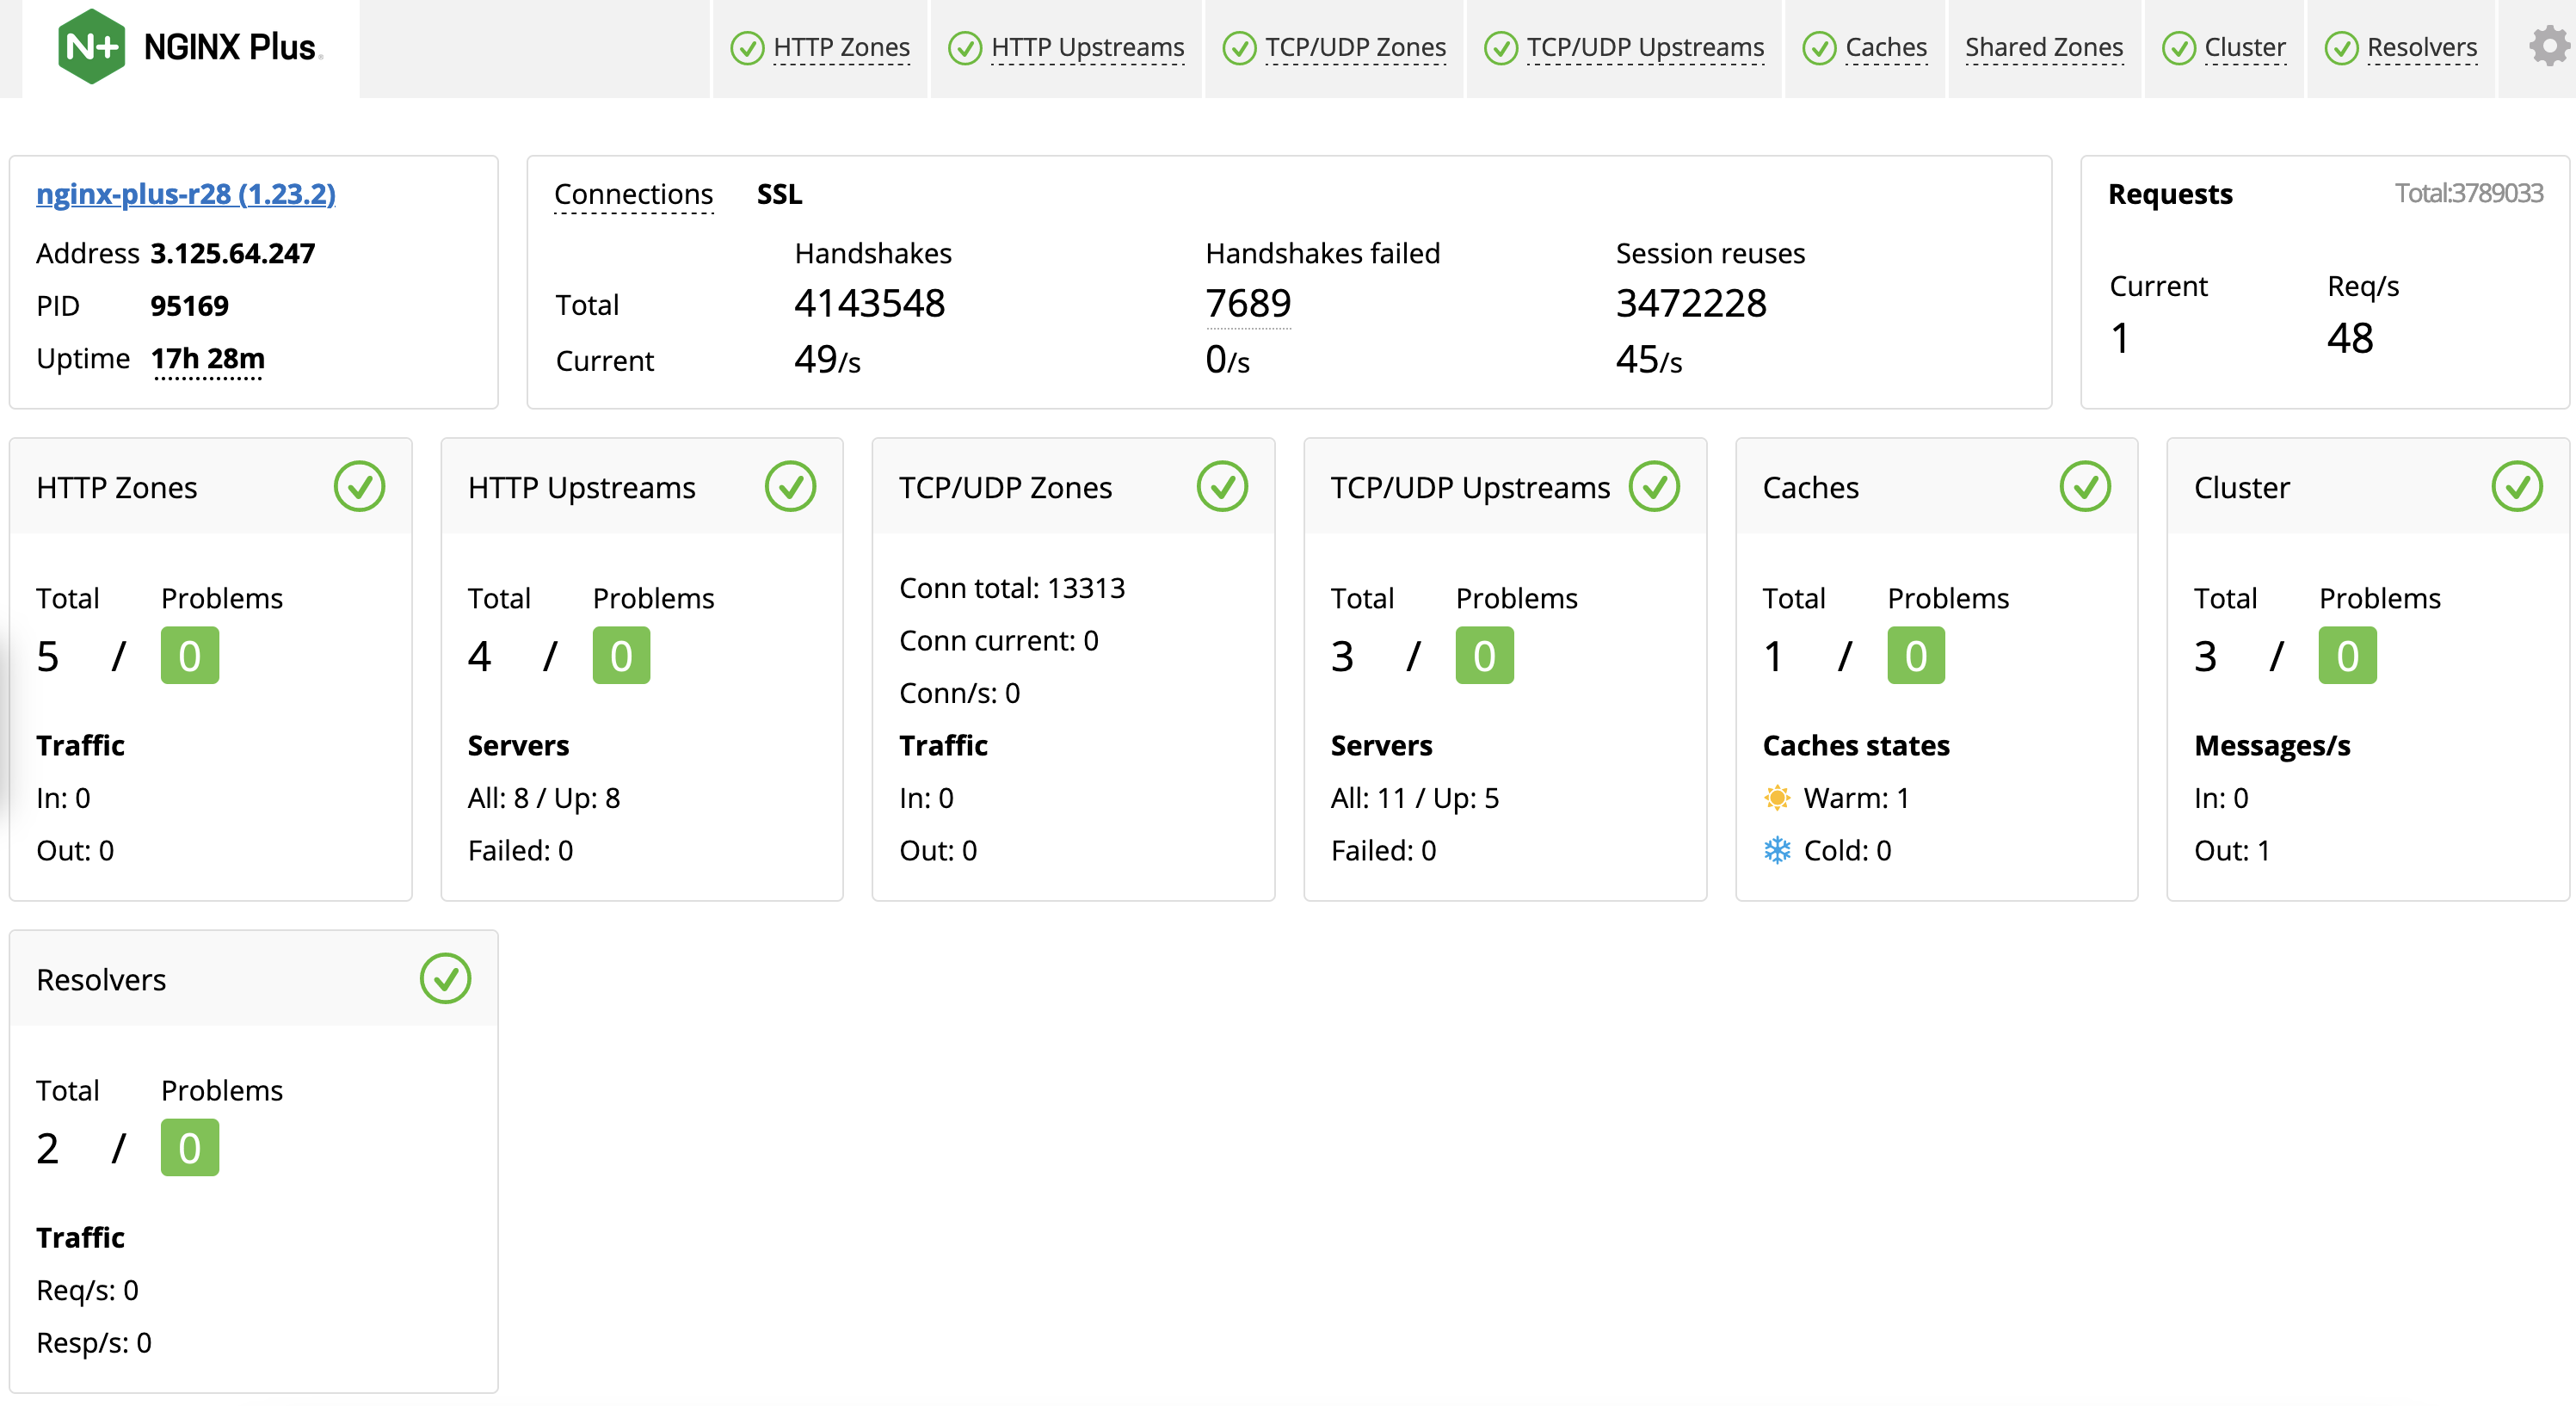Screen dimensions: 2576x1406
Task: Click the 17h 28m uptime value
Action: pos(208,358)
